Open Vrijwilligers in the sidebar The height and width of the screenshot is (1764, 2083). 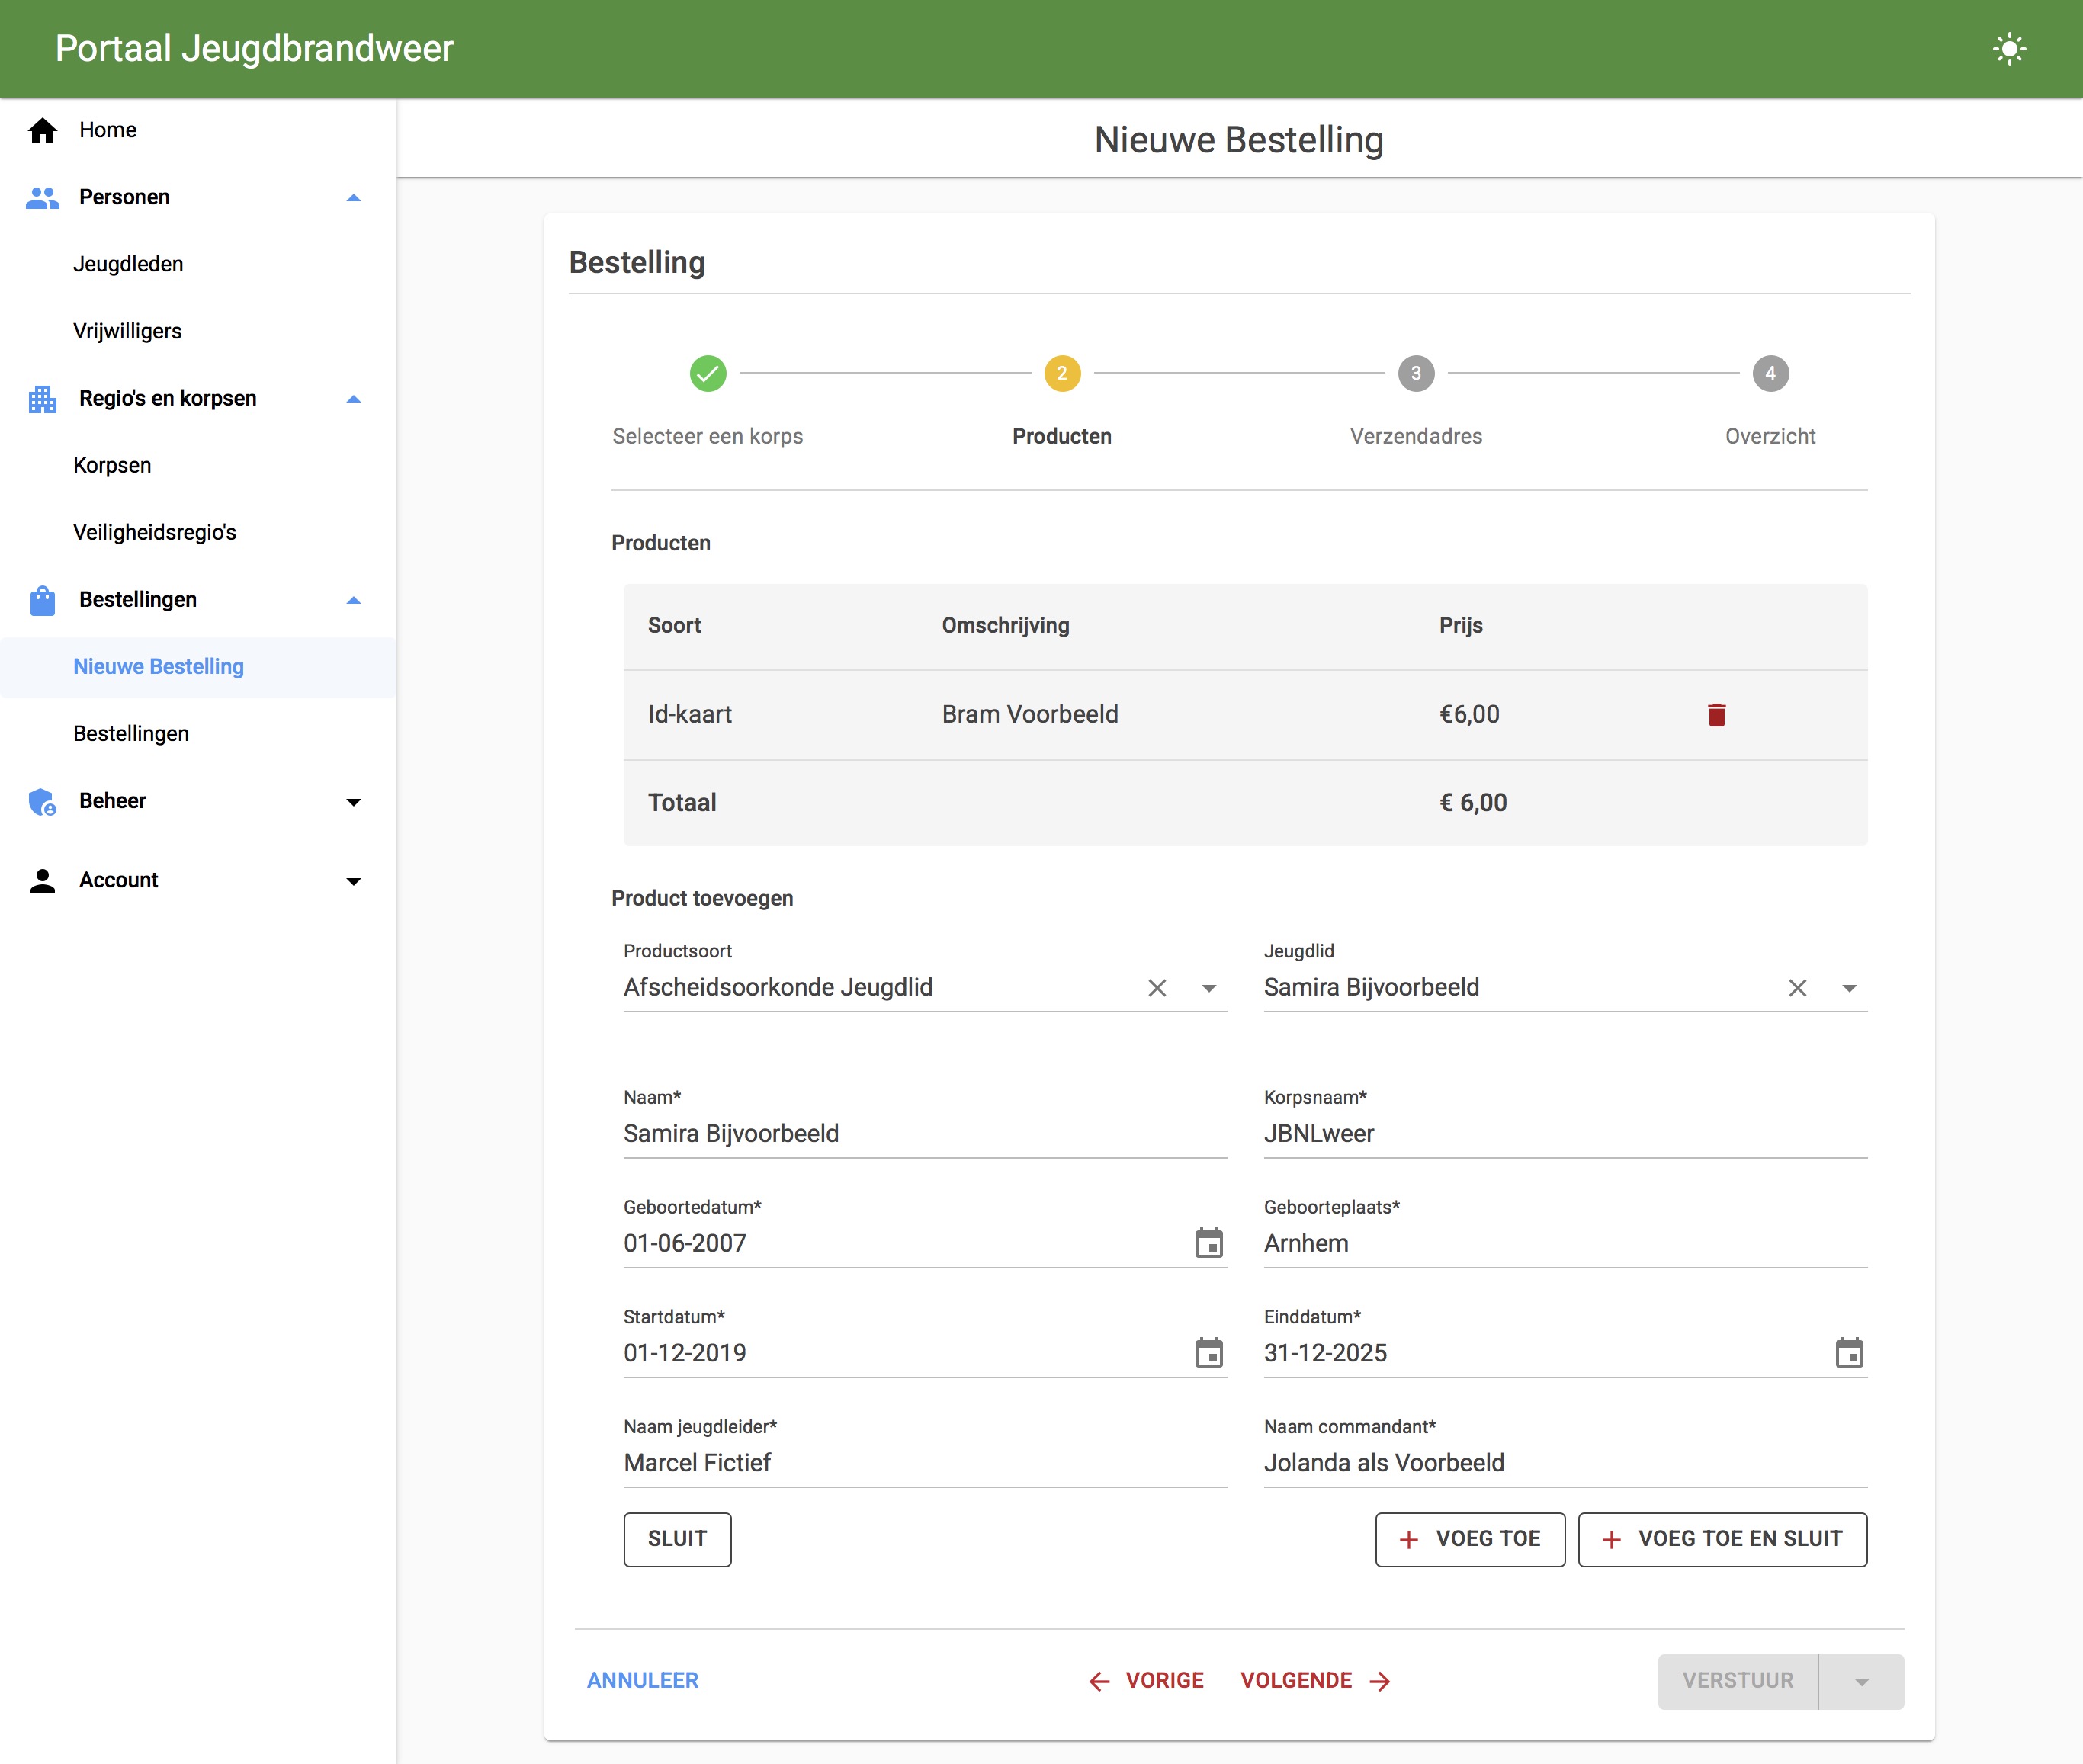127,331
